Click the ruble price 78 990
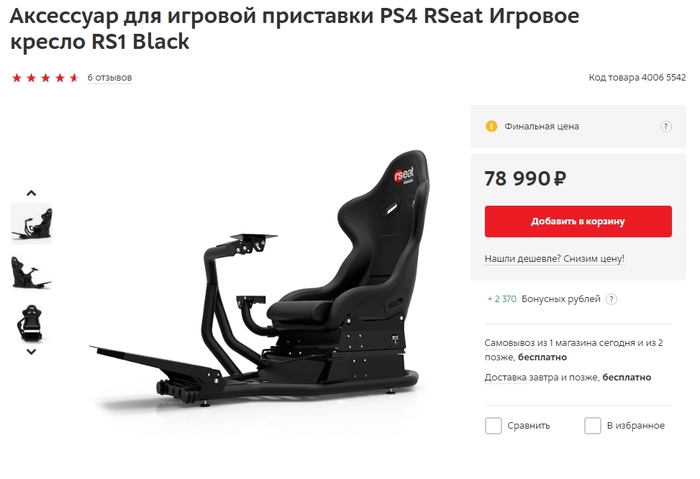Viewport: 700px width, 479px height. point(525,179)
